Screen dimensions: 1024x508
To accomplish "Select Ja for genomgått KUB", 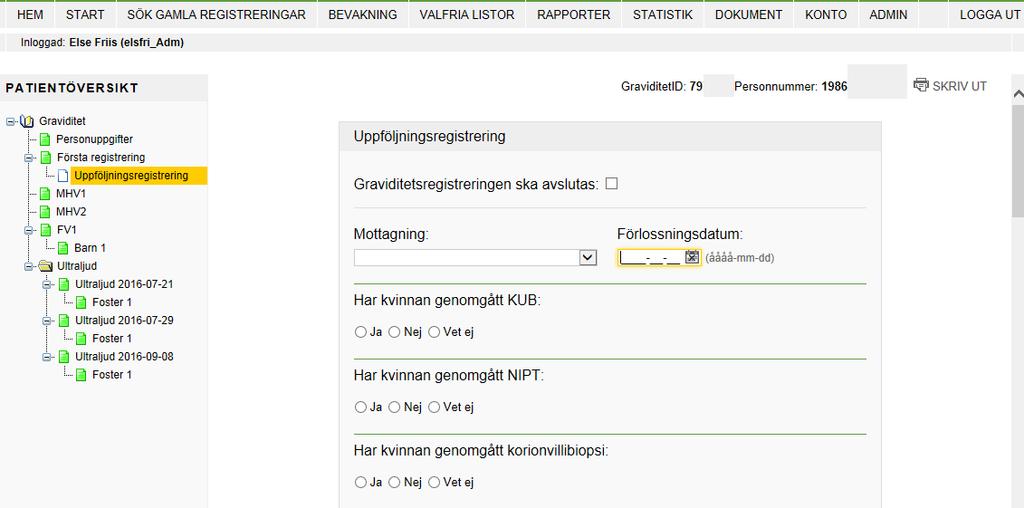I will point(360,332).
